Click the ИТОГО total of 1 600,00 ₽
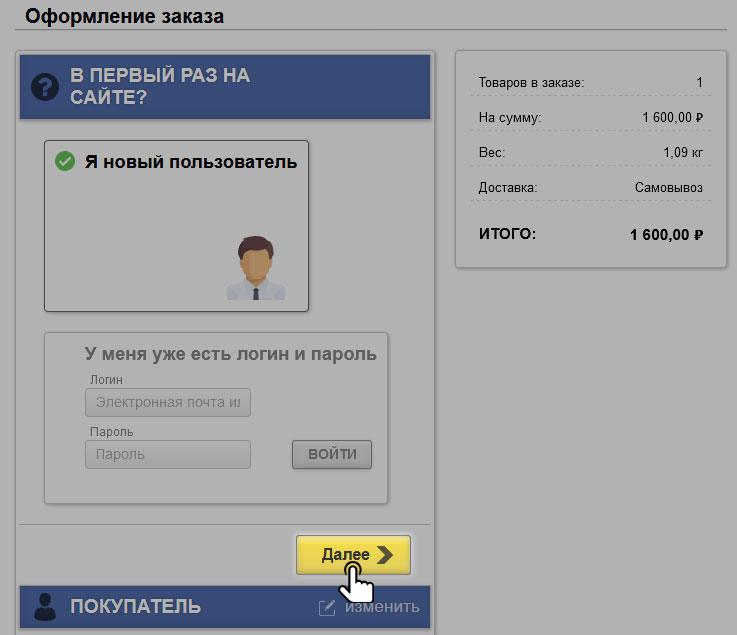Screen dimensions: 737x635 pos(666,235)
